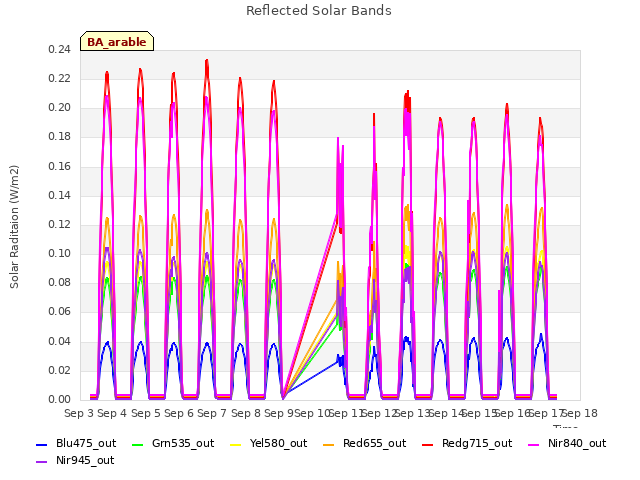Click the Sep 9 x-axis date label
Viewport: 640px width, 480px height.
tap(279, 413)
